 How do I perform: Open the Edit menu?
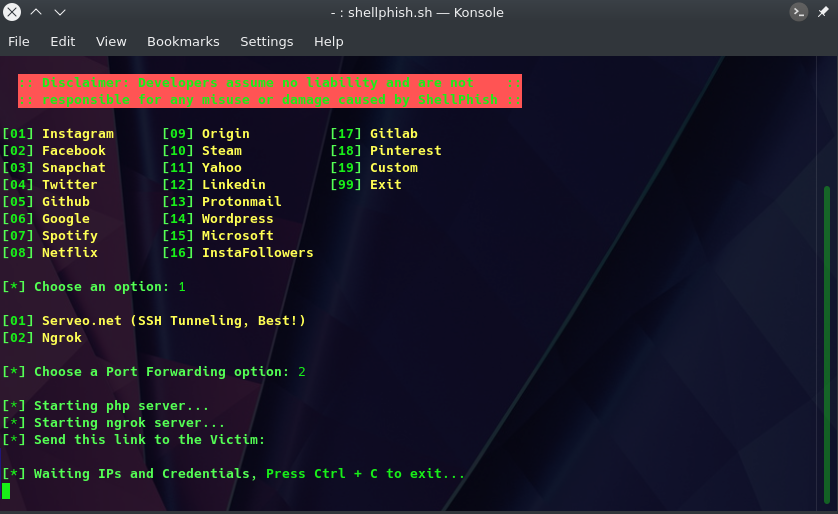[63, 42]
